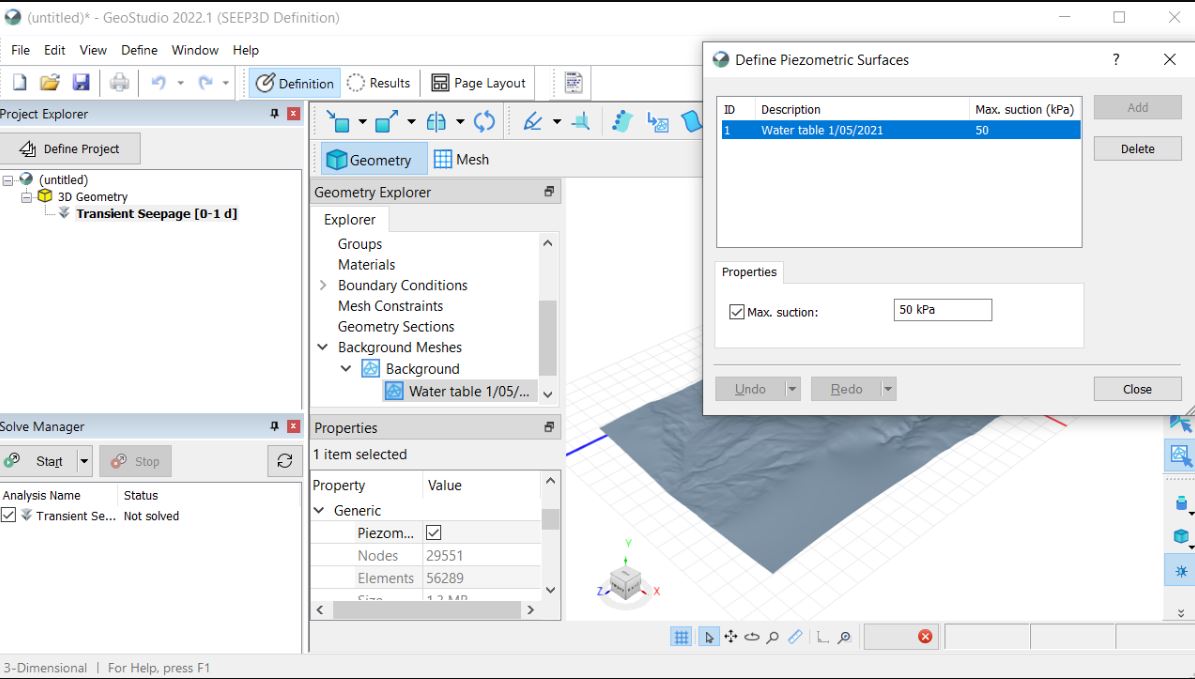Select Transient Seepage [0-1 d] in Project Explorer
The image size is (1195, 679).
[156, 213]
